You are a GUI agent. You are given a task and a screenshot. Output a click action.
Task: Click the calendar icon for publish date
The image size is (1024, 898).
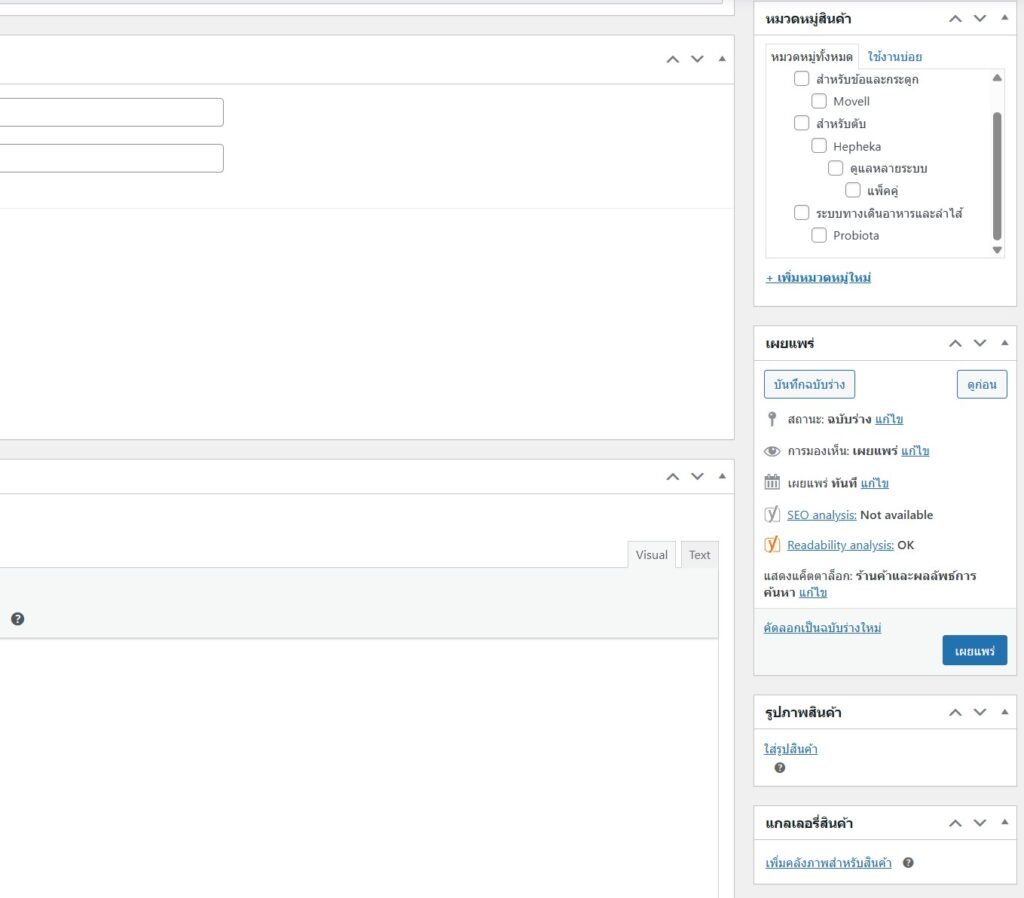[x=772, y=482]
